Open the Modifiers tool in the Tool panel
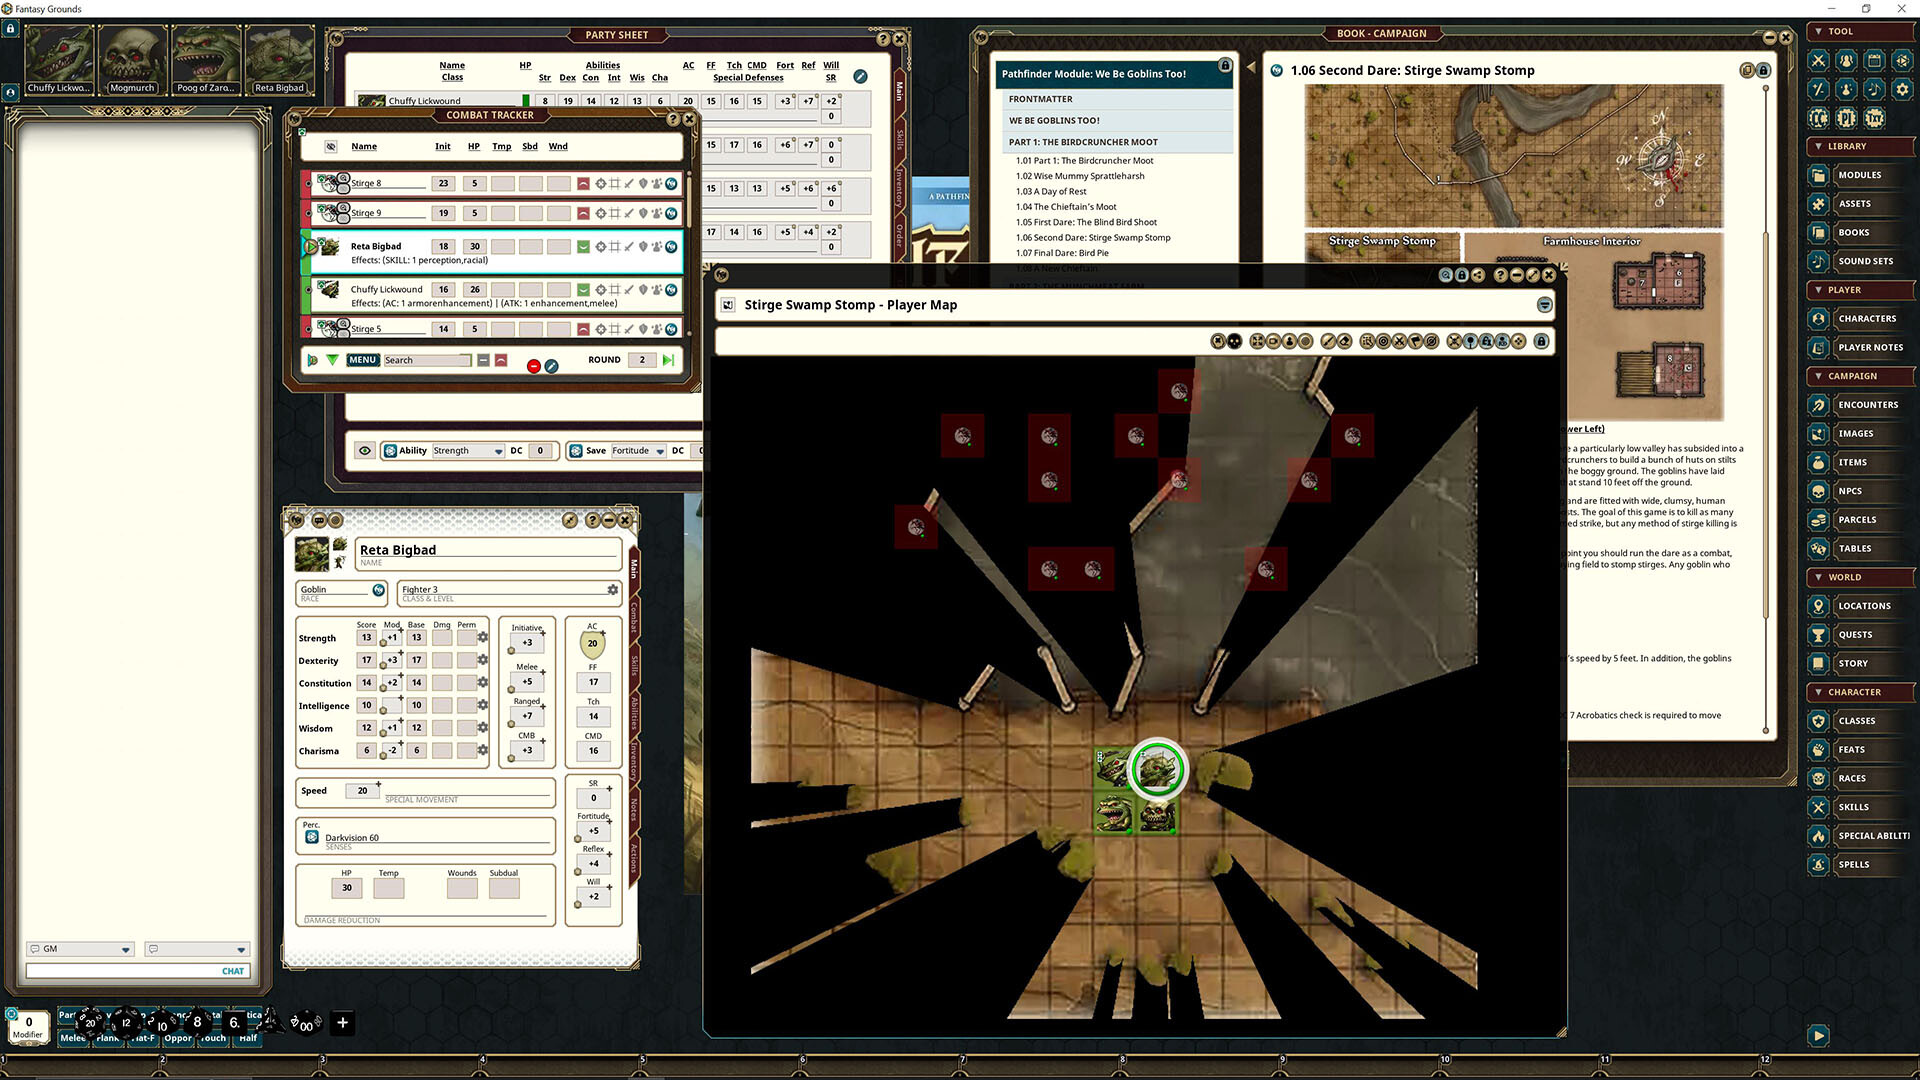1920x1080 pixels. pos(1818,89)
